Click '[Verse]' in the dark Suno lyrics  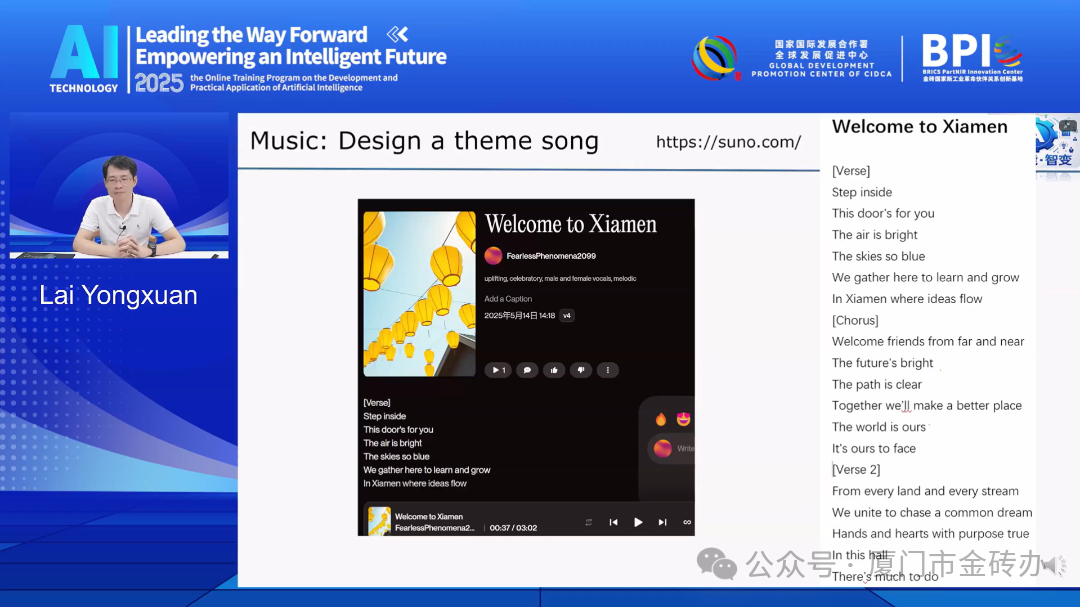377,402
